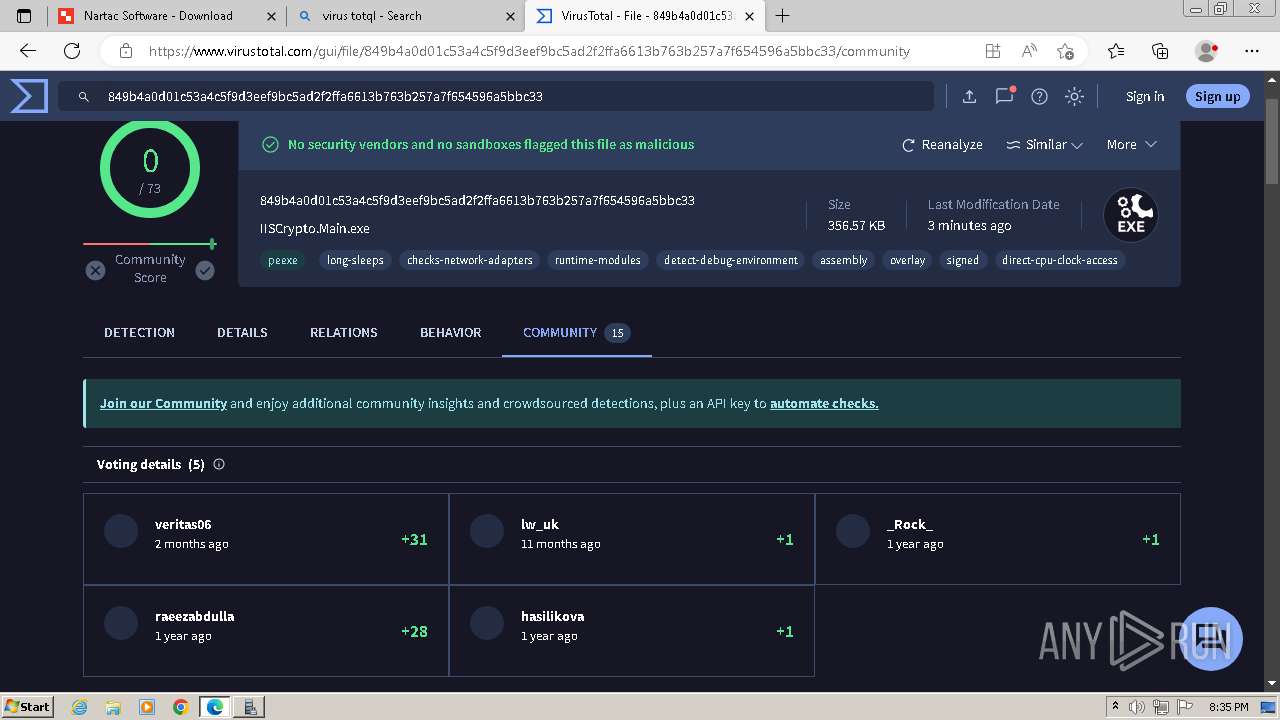Go back with the browser back arrow
Image resolution: width=1280 pixels, height=720 pixels.
pyautogui.click(x=28, y=51)
